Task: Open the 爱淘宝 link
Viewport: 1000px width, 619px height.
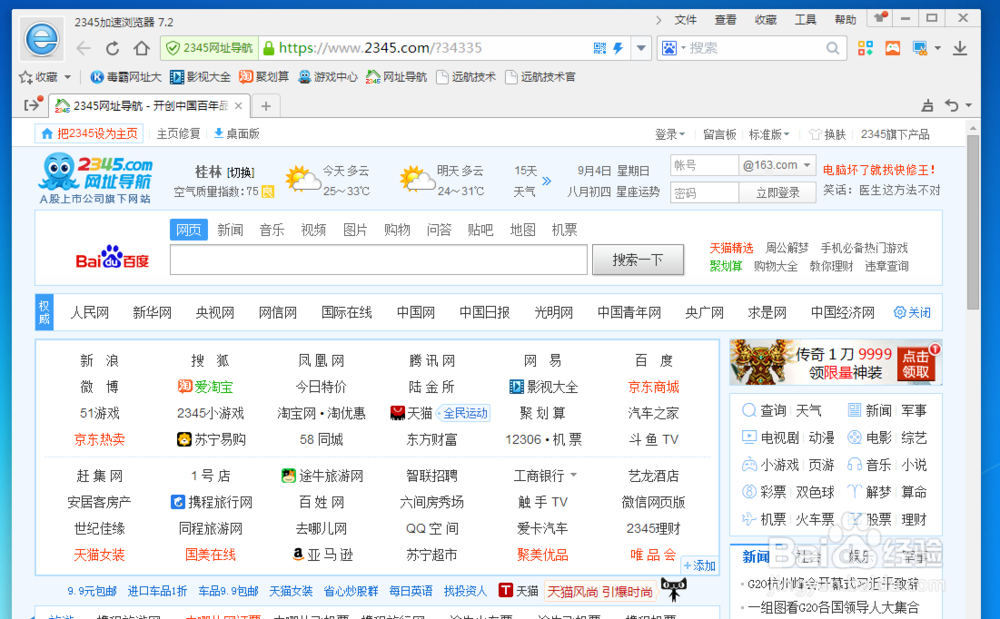Action: click(205, 387)
